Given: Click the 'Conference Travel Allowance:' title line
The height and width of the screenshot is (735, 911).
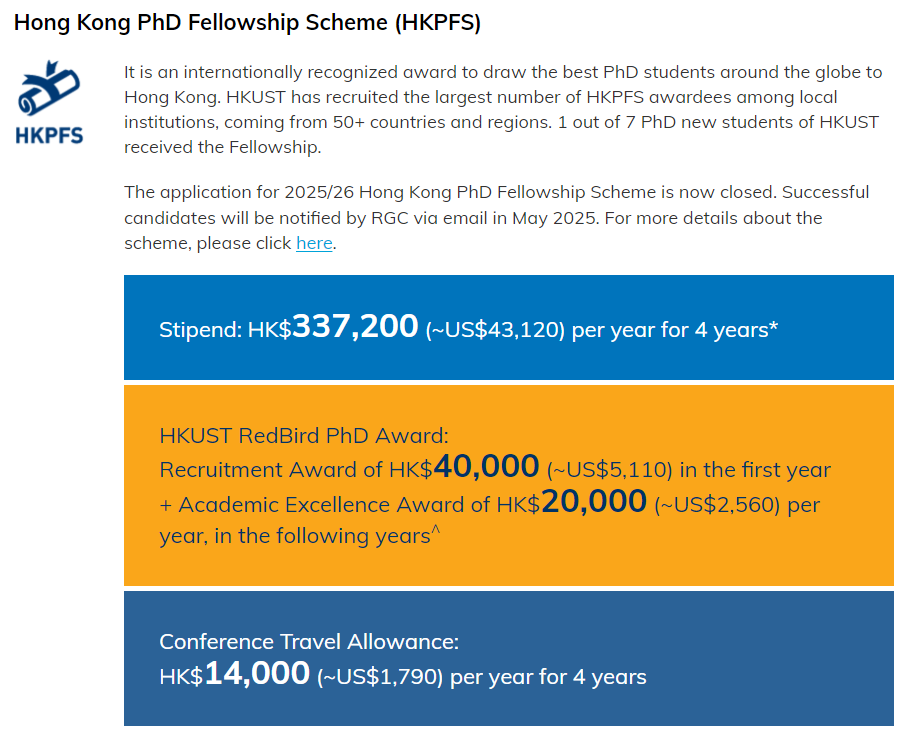Looking at the screenshot, I should (x=309, y=642).
